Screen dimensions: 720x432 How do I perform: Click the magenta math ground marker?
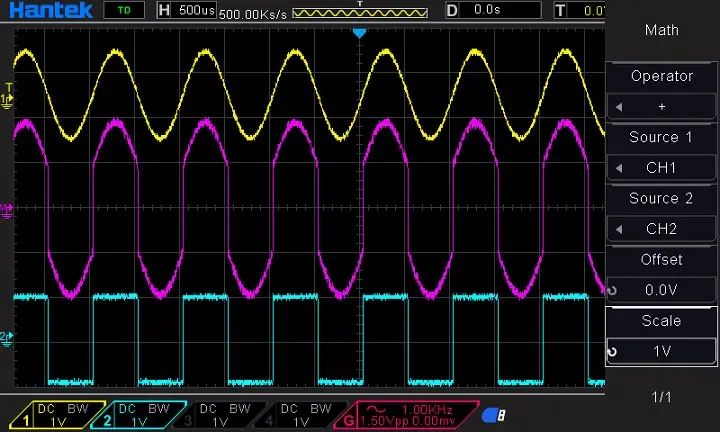8,209
